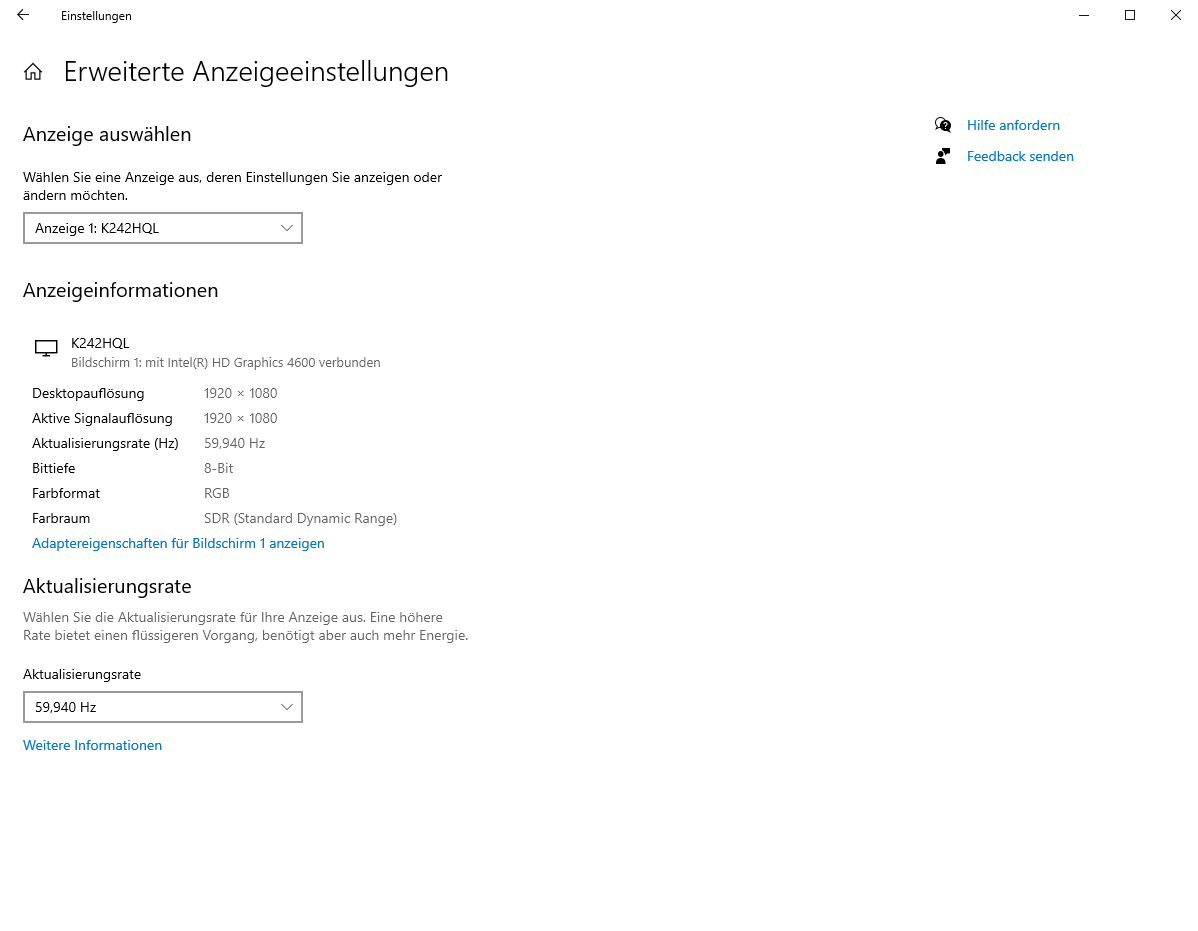Click the K242HQL monitor icon
Image resolution: width=1198 pixels, height=931 pixels.
coord(46,348)
